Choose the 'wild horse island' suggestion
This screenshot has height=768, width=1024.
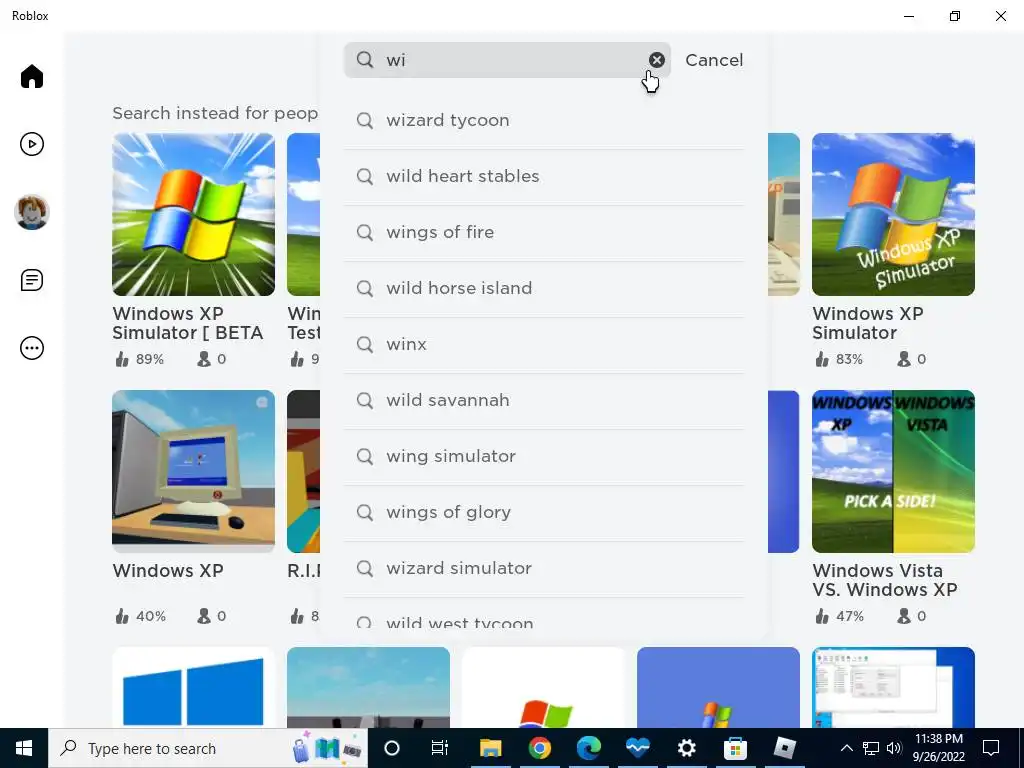point(544,289)
